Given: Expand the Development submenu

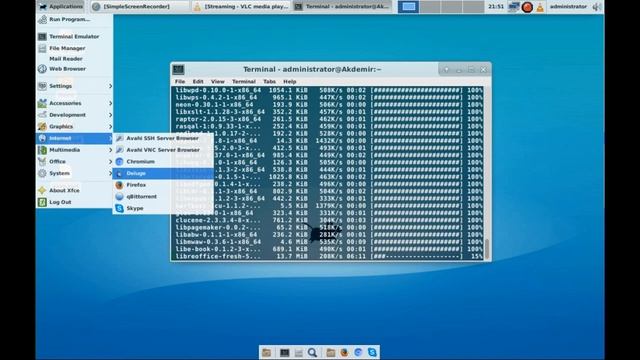Looking at the screenshot, I should click(x=74, y=115).
